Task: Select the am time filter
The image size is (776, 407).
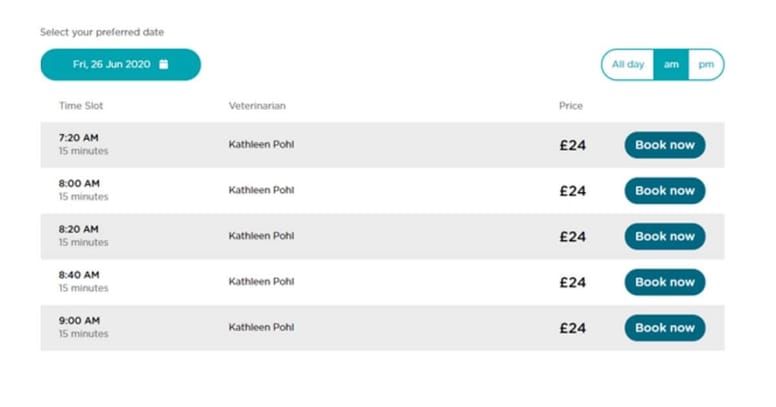Action: point(671,64)
